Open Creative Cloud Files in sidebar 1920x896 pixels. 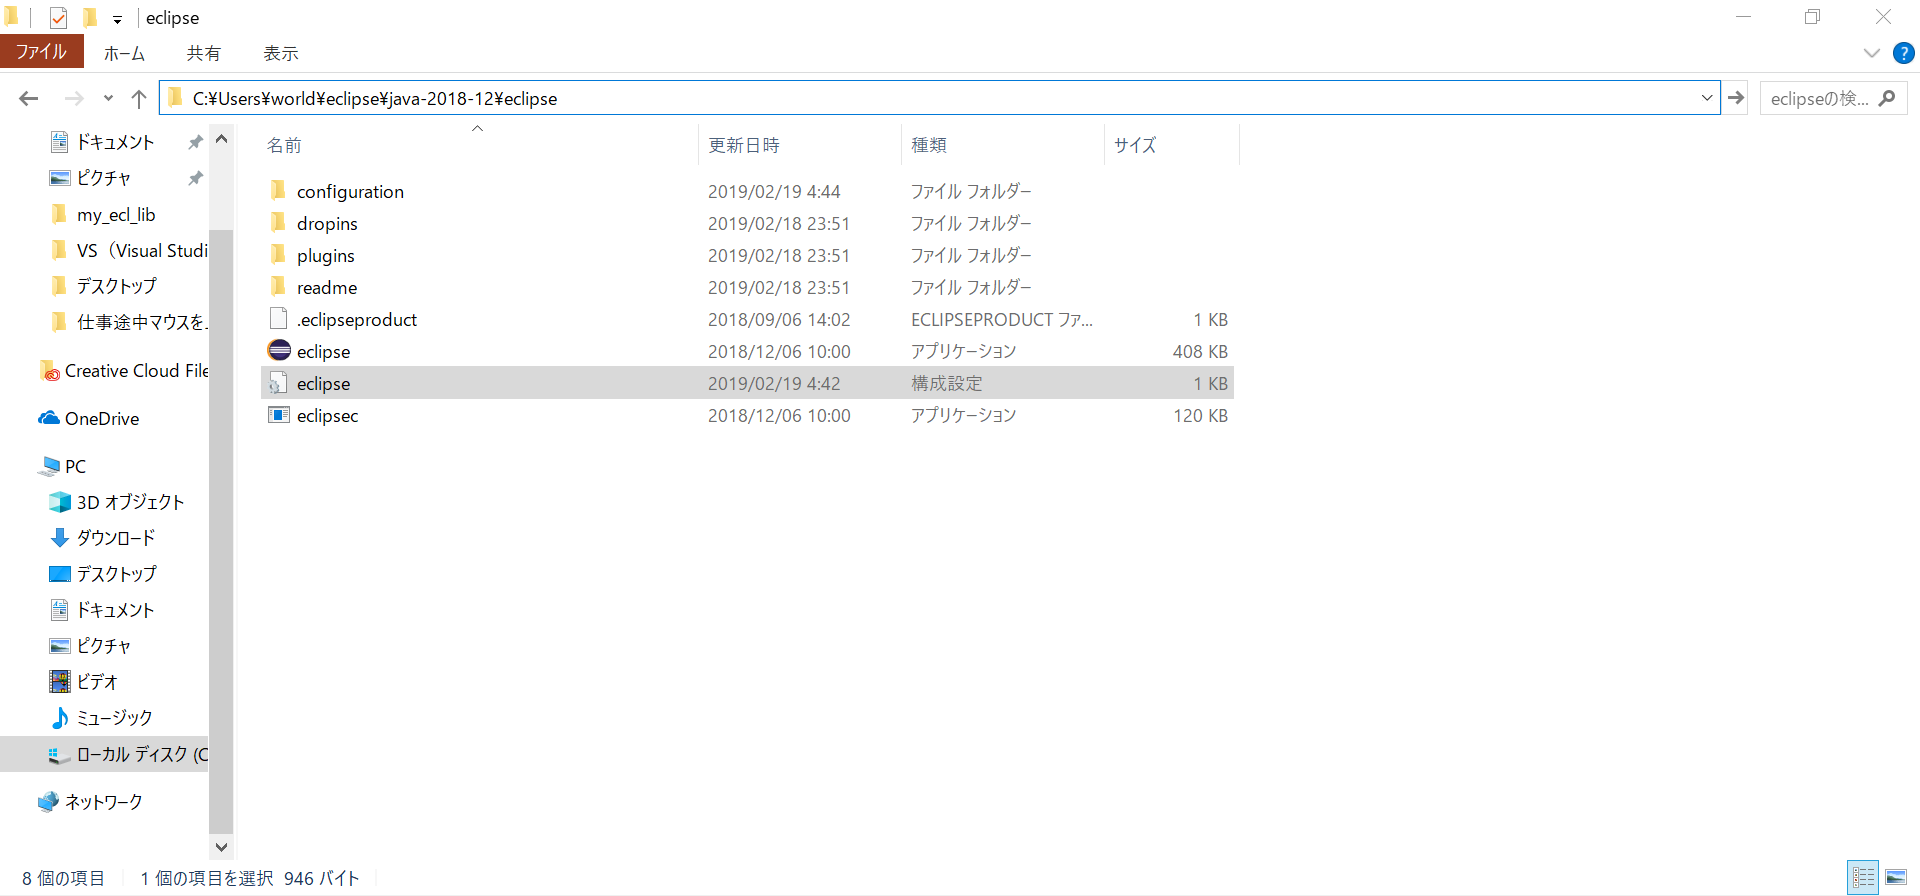pyautogui.click(x=124, y=371)
